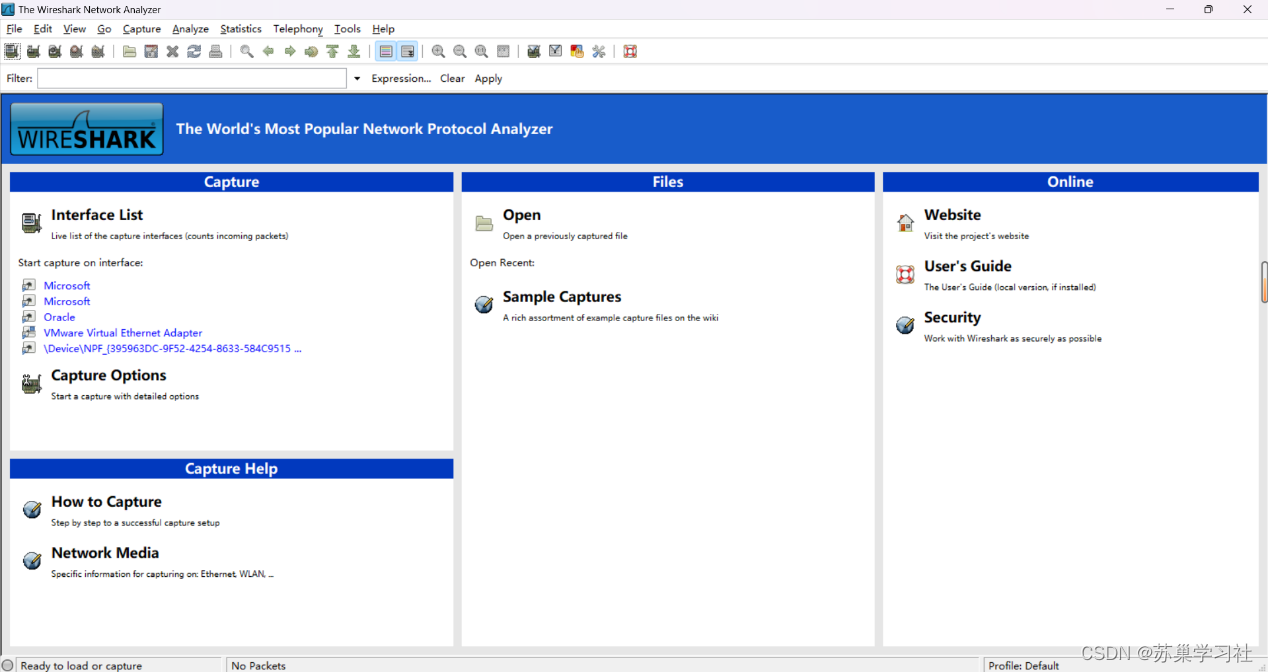Click the adapter icon beside Oracle interface

29,317
